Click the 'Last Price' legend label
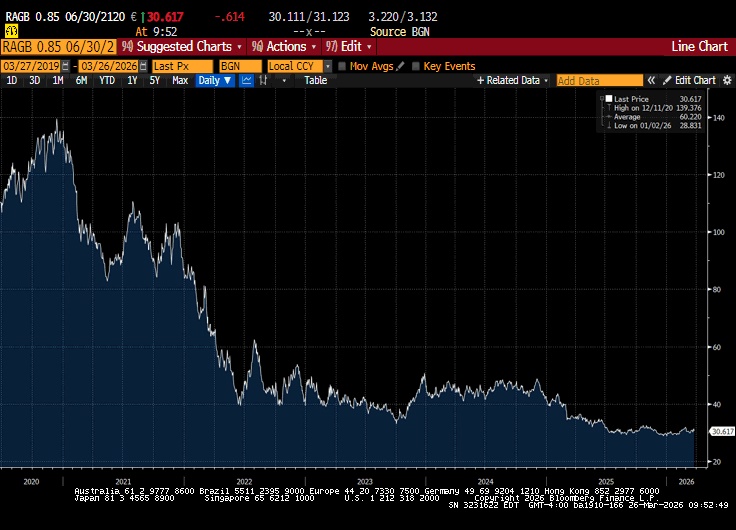 (x=631, y=99)
